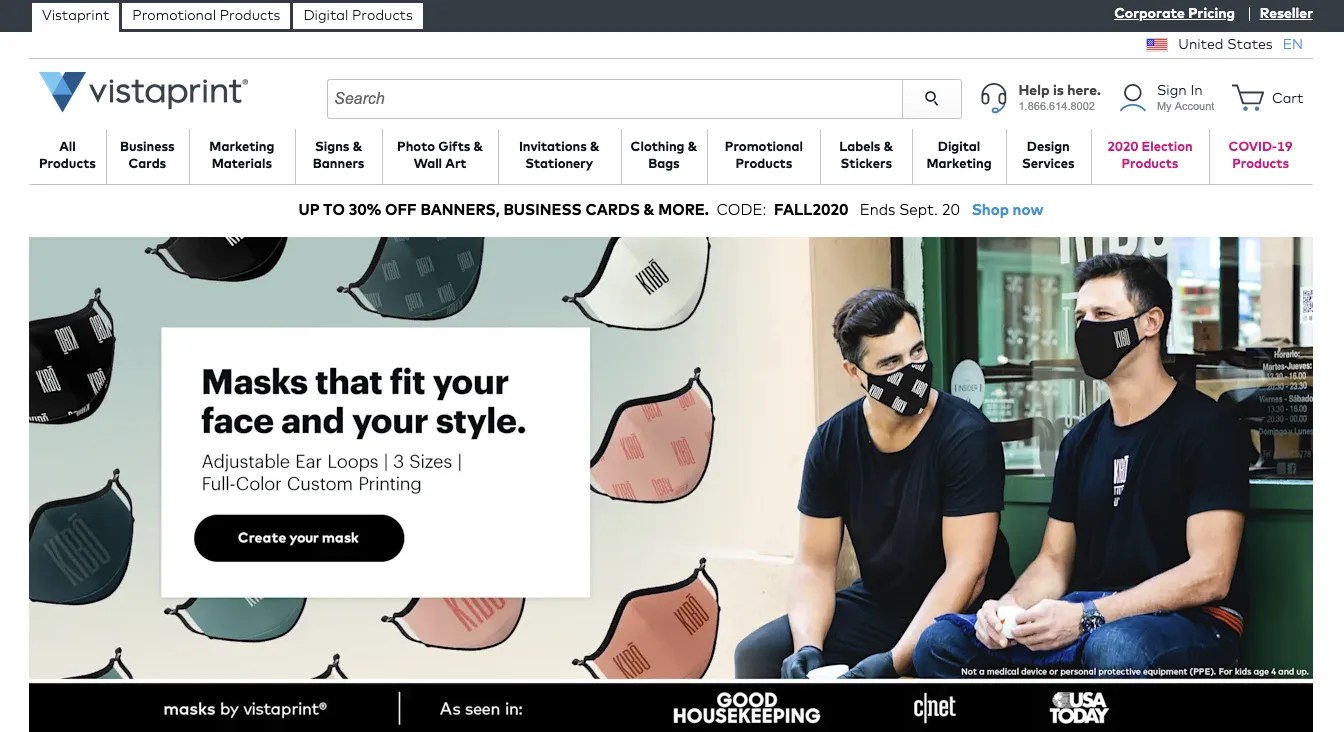The image size is (1344, 732).
Task: Switch to the Digital Products tab
Action: pyautogui.click(x=358, y=16)
